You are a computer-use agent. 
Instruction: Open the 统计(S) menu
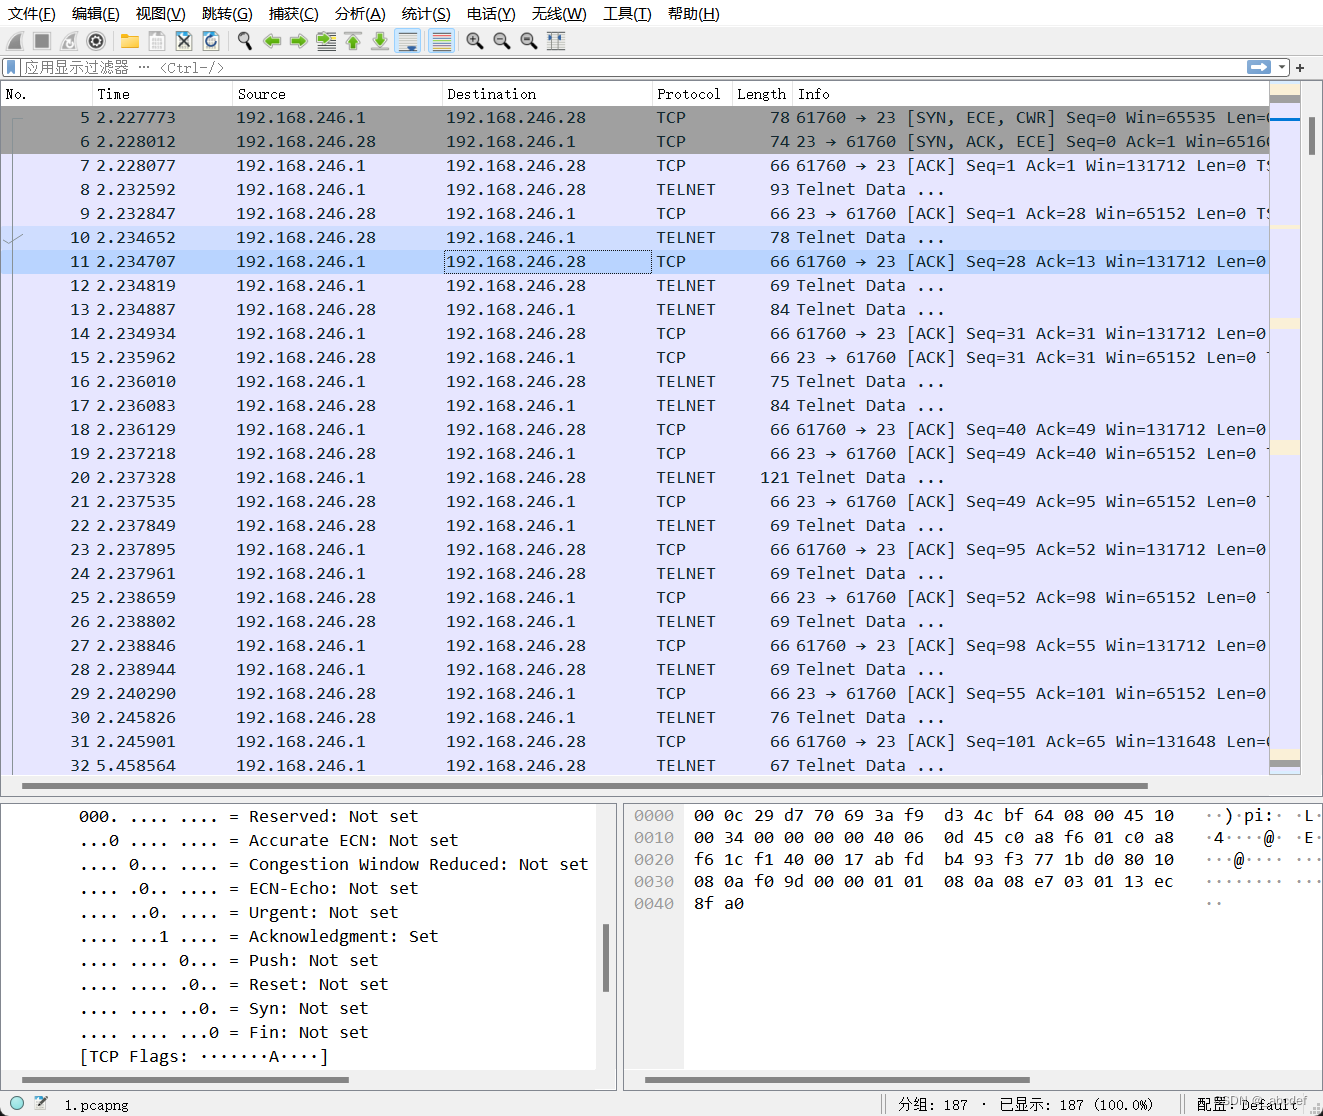click(x=426, y=13)
